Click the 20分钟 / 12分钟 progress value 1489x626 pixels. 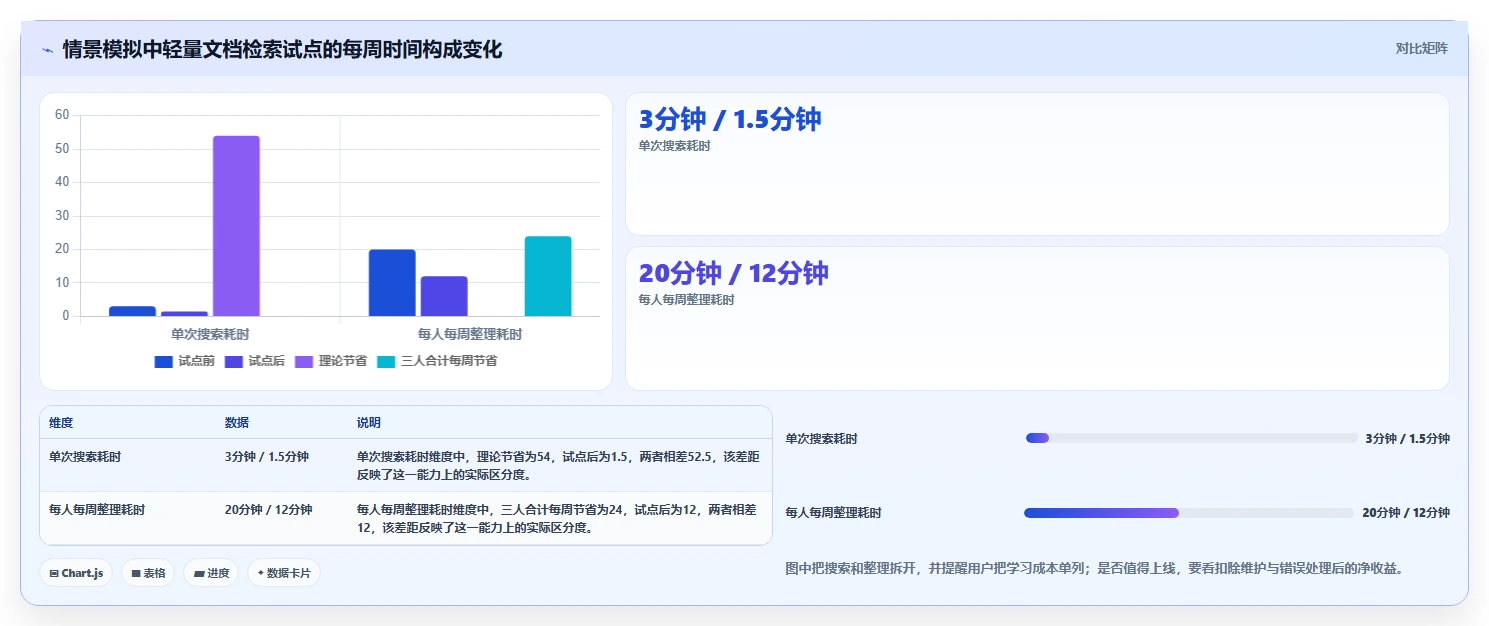[1406, 513]
